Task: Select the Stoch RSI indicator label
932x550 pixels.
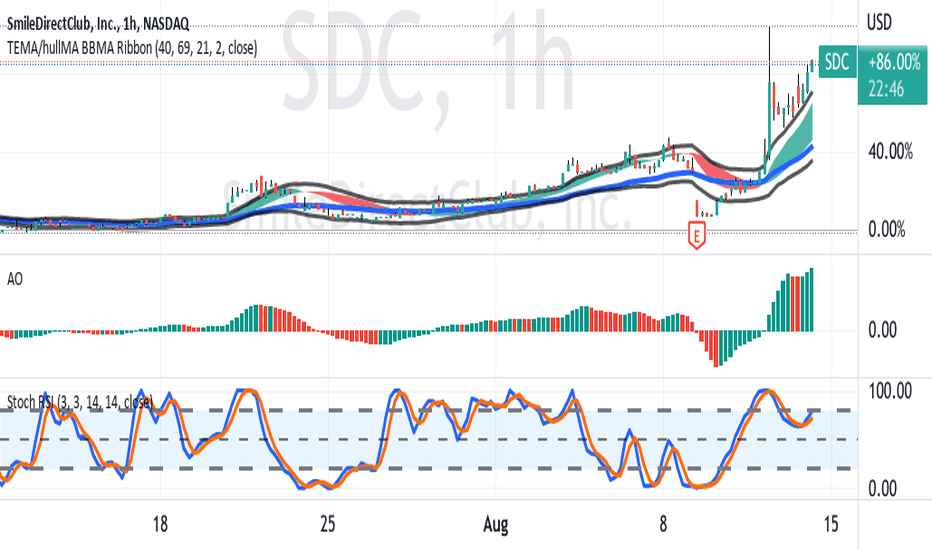Action: pyautogui.click(x=80, y=403)
